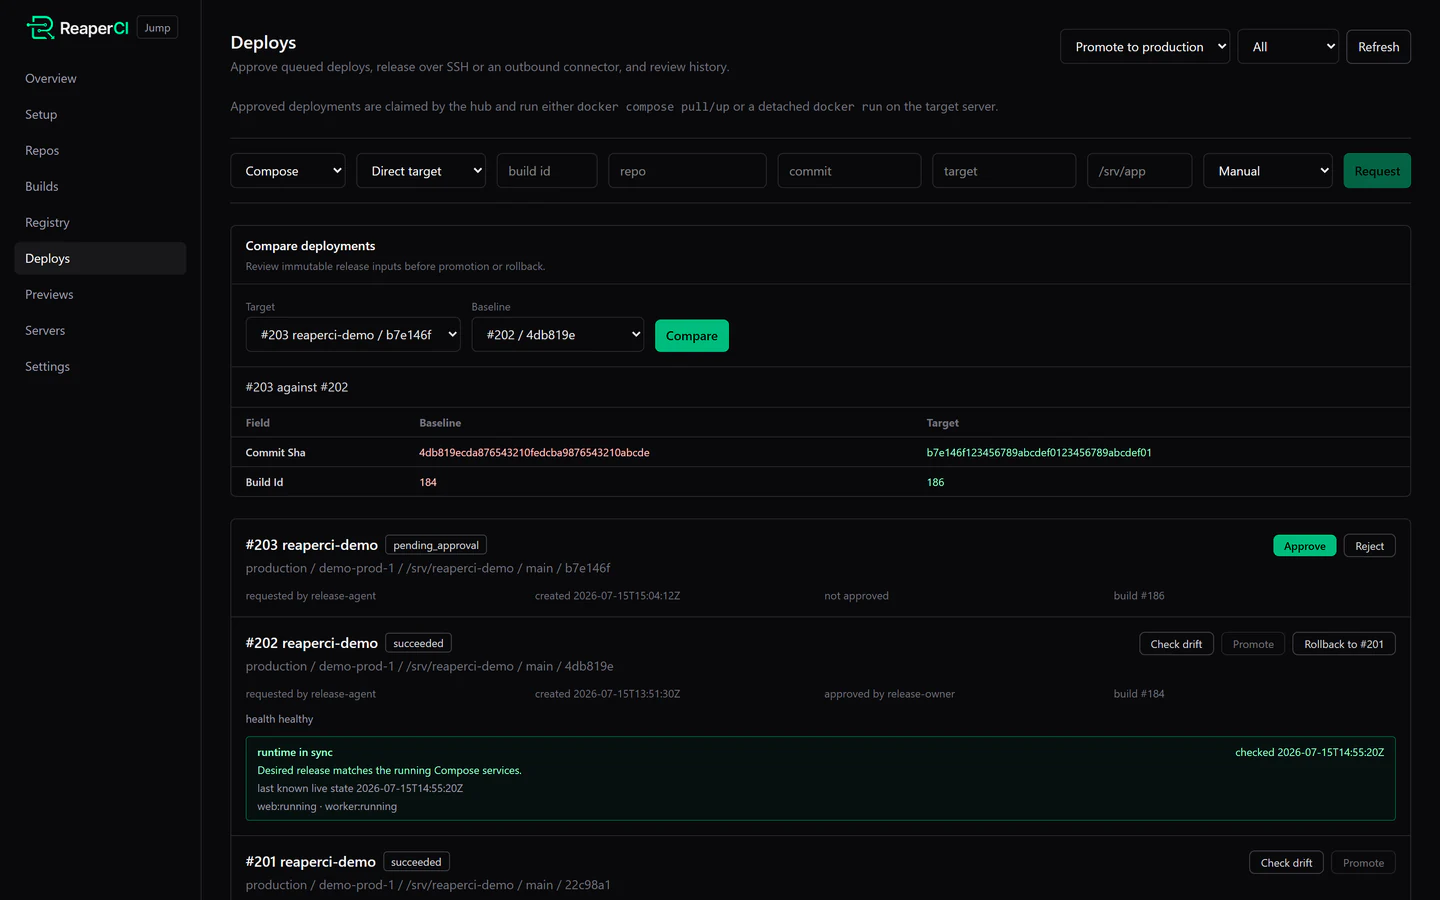The width and height of the screenshot is (1440, 900).
Task: Click Rollback to #201 button
Action: tap(1344, 644)
